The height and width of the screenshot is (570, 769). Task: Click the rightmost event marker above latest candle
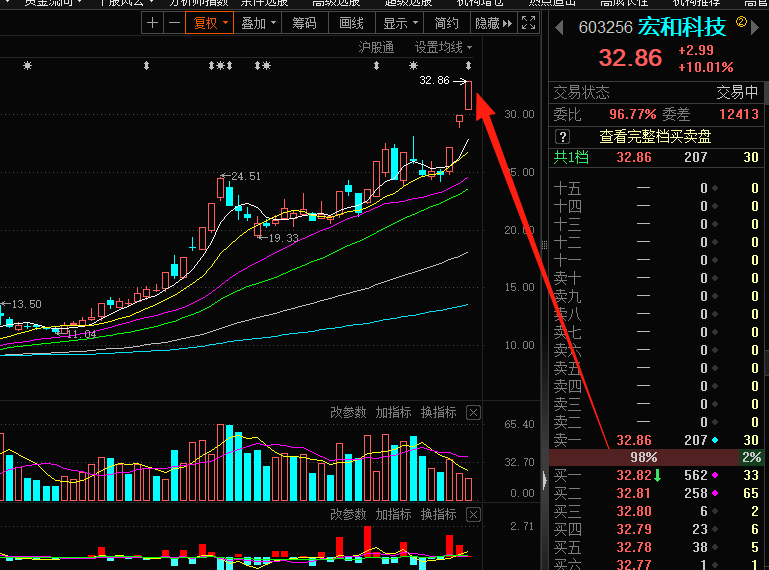468,65
